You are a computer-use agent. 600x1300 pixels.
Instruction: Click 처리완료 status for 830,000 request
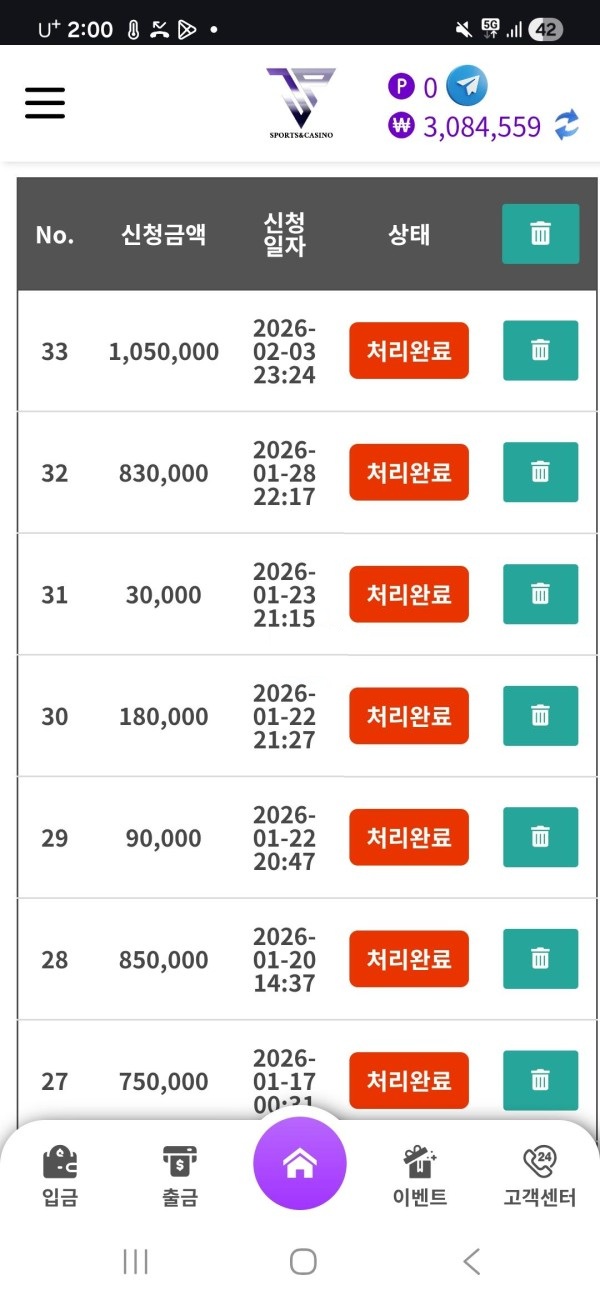pos(409,472)
